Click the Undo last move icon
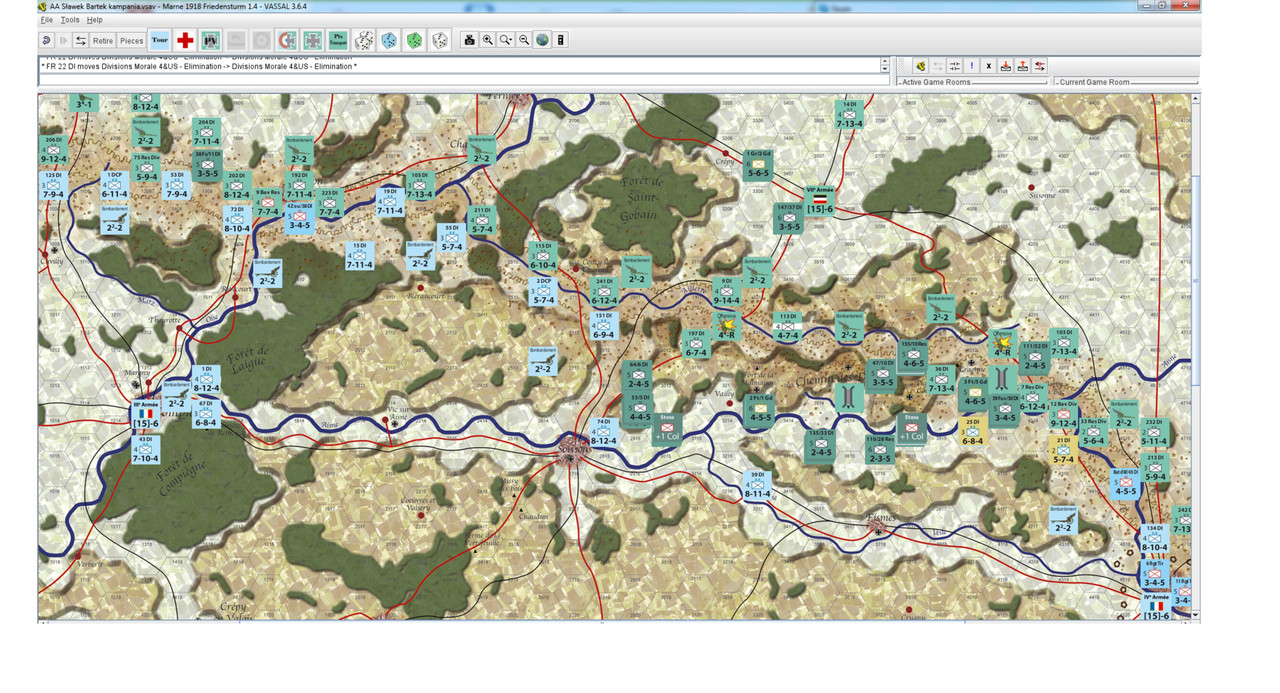Image resolution: width=1280 pixels, height=693 pixels. pyautogui.click(x=47, y=40)
